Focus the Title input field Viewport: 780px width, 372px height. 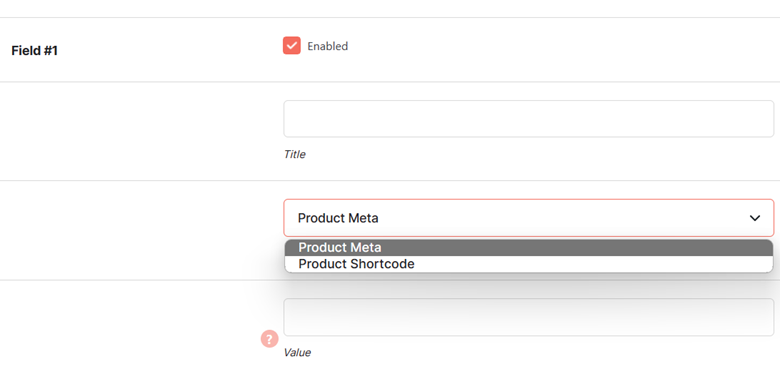[x=529, y=119]
